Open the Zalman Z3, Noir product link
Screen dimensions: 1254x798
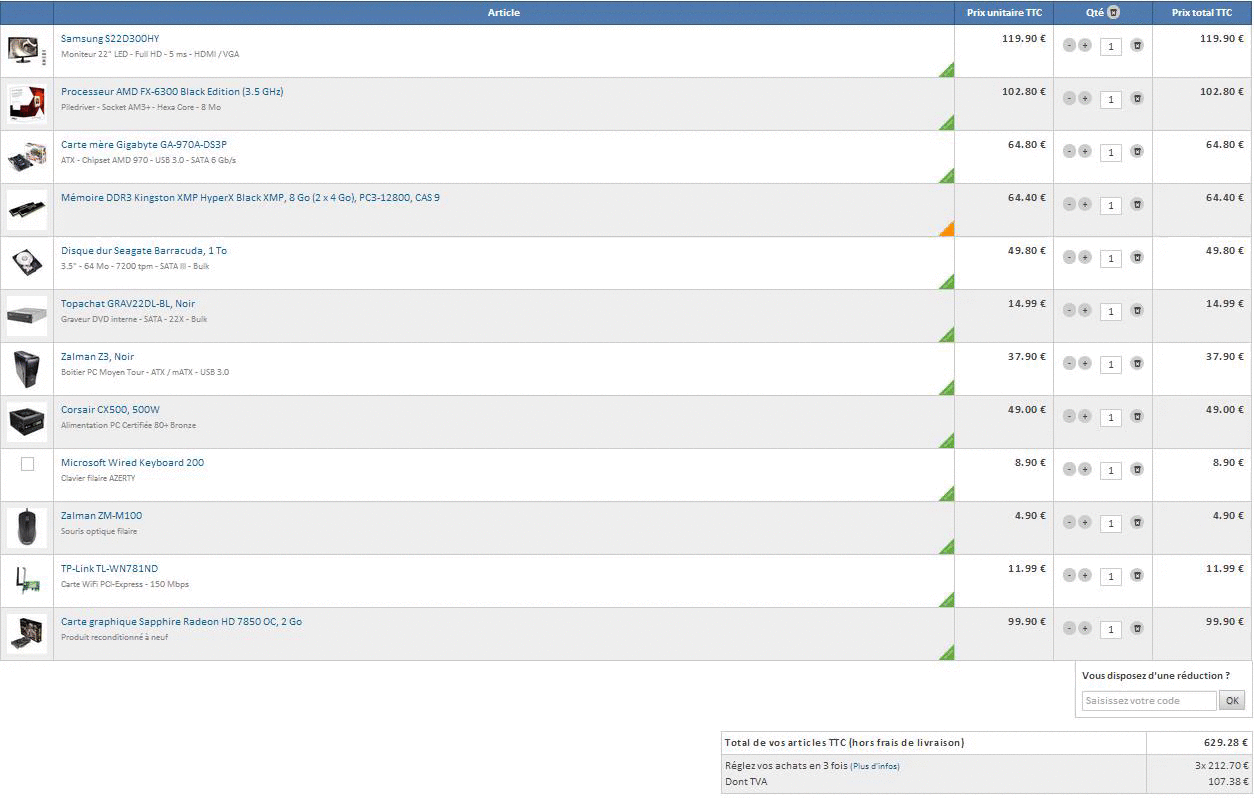pos(97,357)
